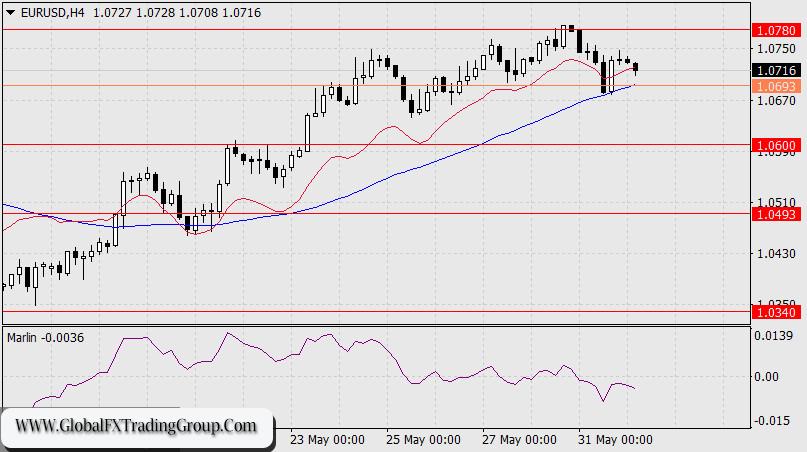Click the 31 May 00:00 time label
Image resolution: width=807 pixels, height=452 pixels.
coord(616,440)
